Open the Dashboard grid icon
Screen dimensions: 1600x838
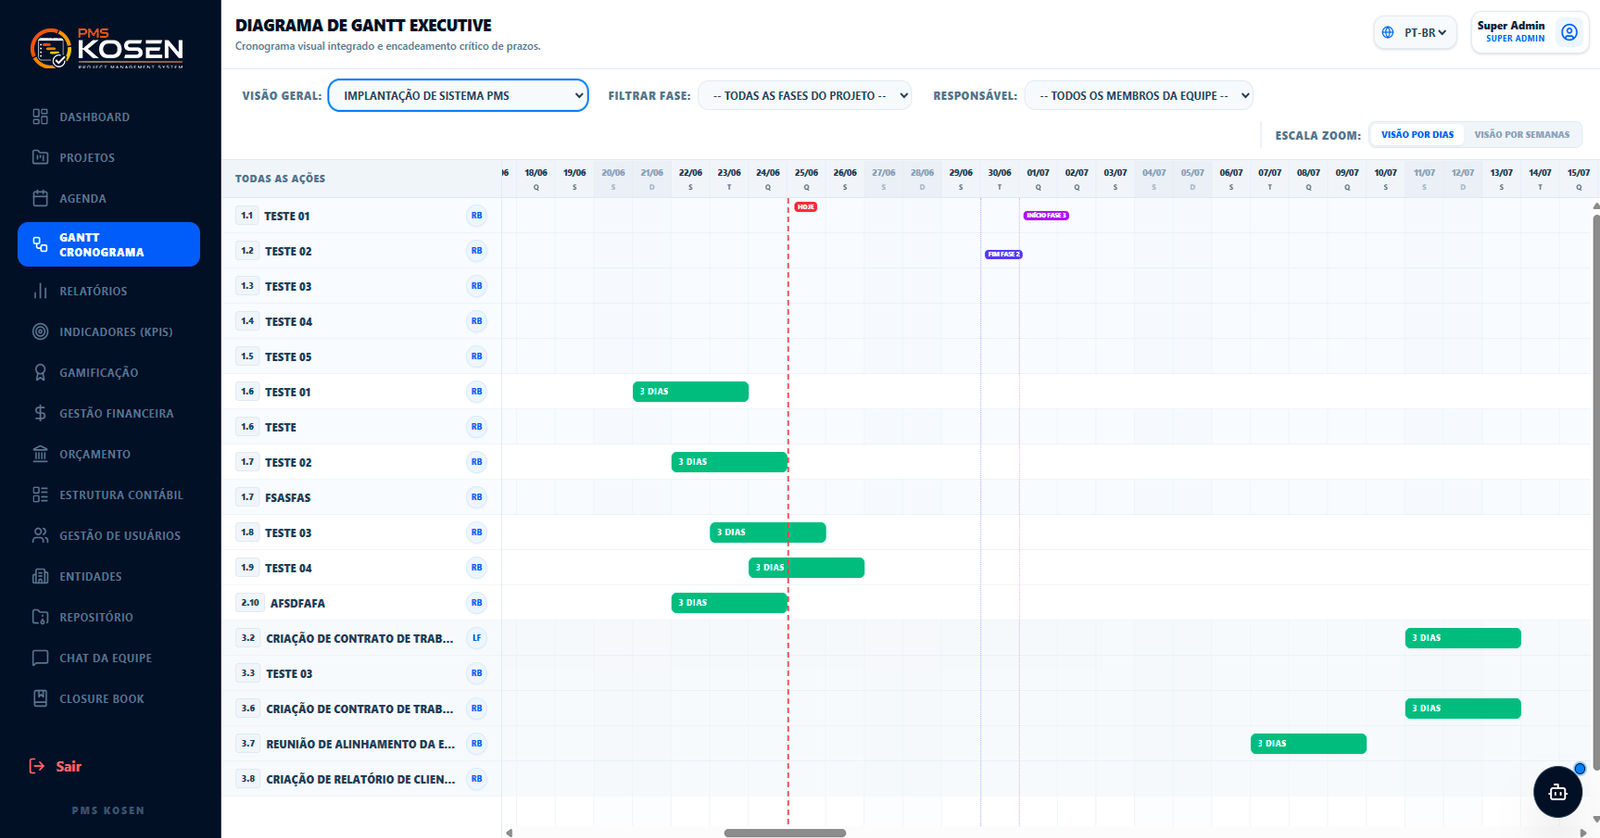pos(40,117)
